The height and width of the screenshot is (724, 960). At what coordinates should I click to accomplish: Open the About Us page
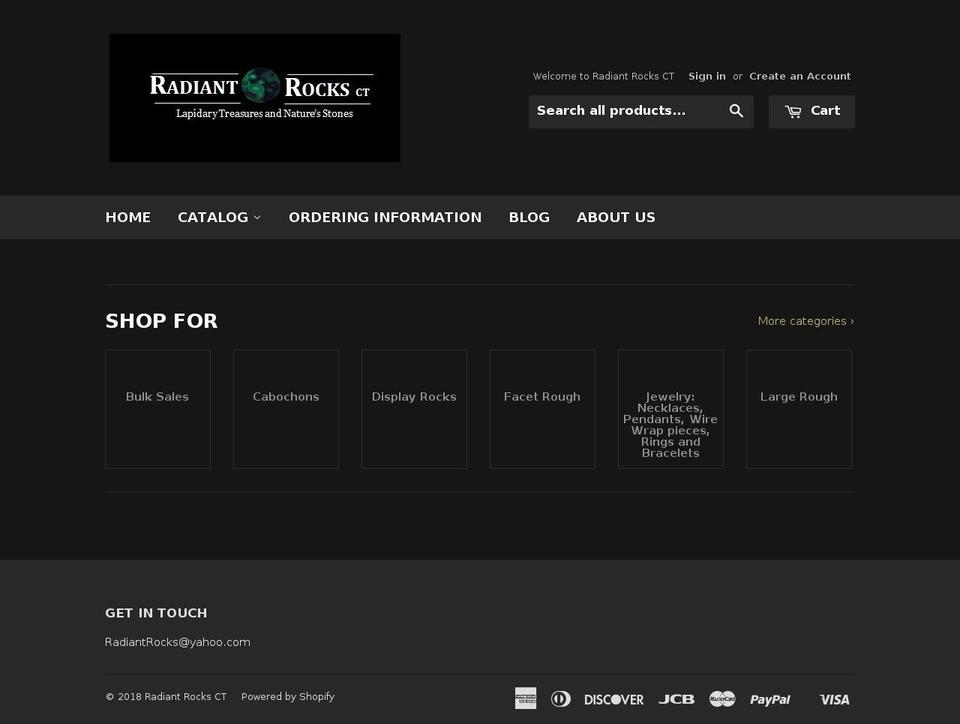tap(616, 217)
